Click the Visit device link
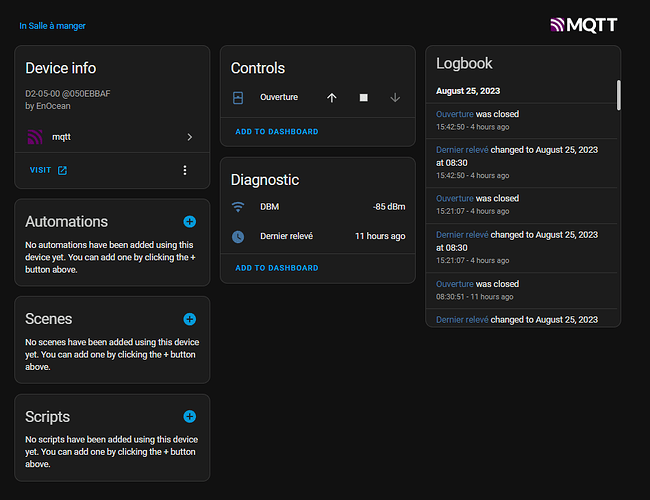The height and width of the screenshot is (500, 650). [48, 170]
